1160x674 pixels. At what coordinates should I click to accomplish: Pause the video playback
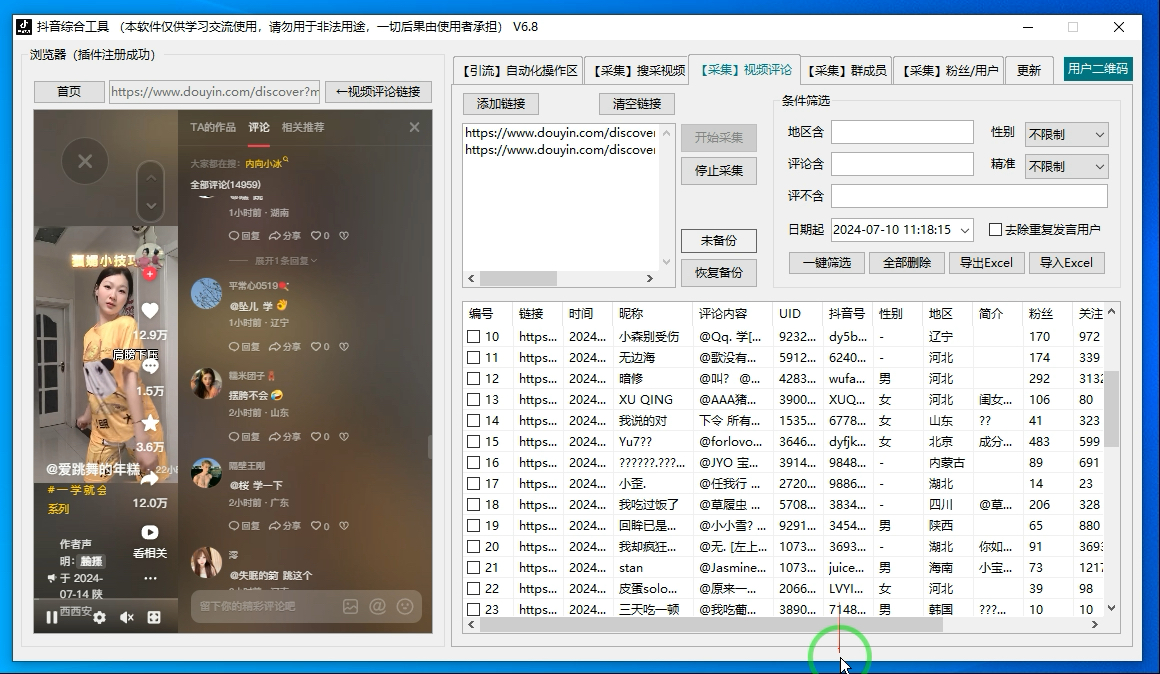(x=52, y=617)
